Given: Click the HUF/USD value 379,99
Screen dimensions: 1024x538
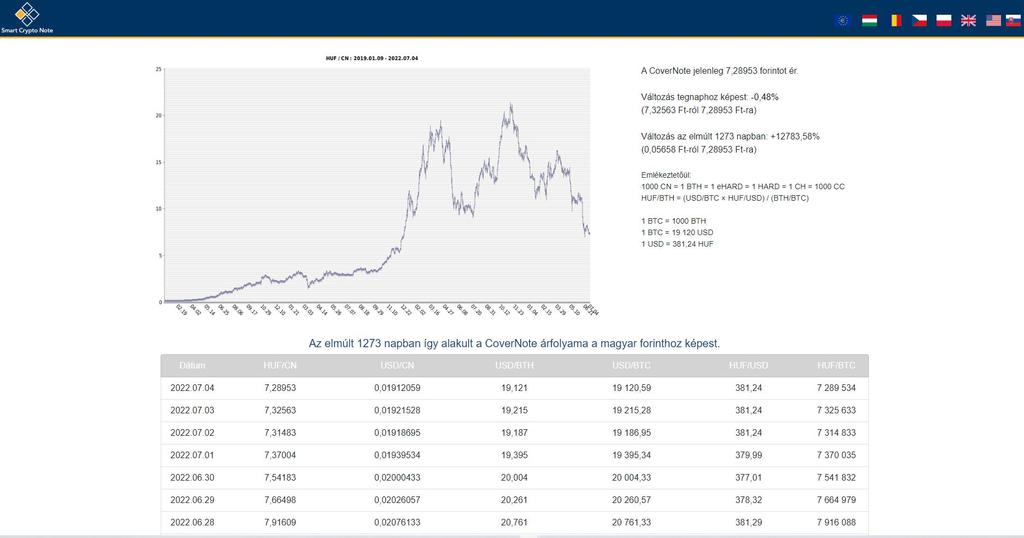Looking at the screenshot, I should pyautogui.click(x=748, y=455).
